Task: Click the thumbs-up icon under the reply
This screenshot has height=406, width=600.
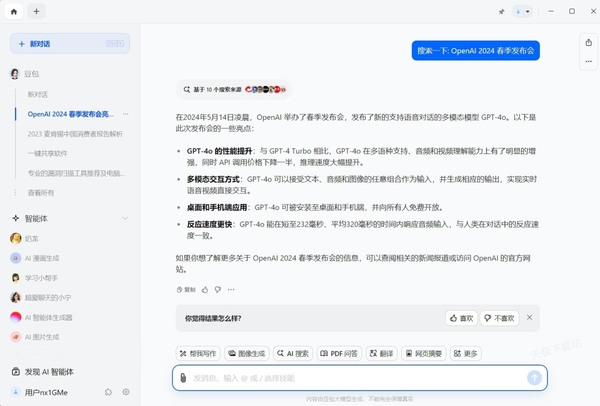Action: point(205,289)
